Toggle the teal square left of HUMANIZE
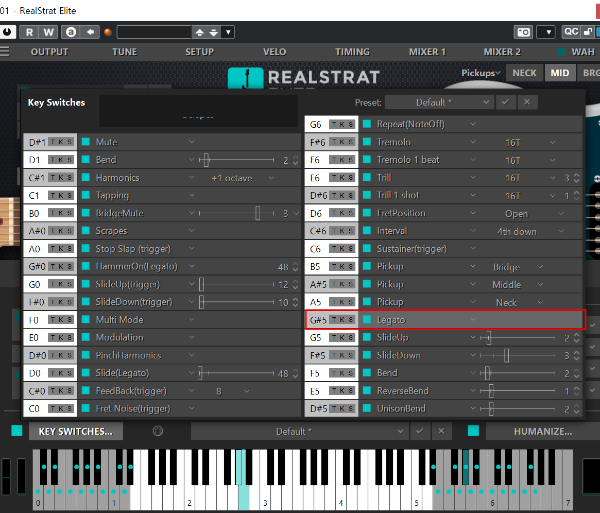This screenshot has height=513, width=600. click(473, 431)
